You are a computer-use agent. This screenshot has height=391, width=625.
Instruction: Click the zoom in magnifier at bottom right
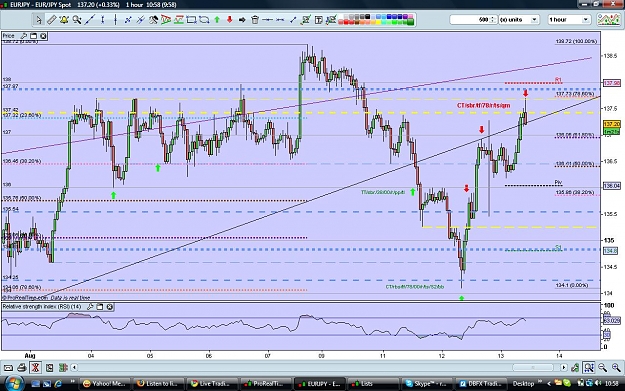[x=616, y=367]
